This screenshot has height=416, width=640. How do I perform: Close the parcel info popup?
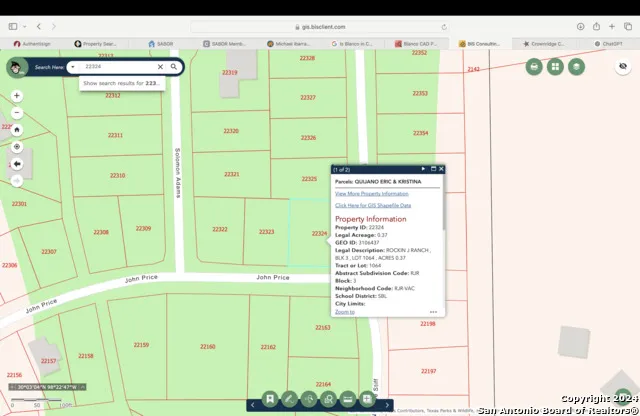tap(441, 169)
